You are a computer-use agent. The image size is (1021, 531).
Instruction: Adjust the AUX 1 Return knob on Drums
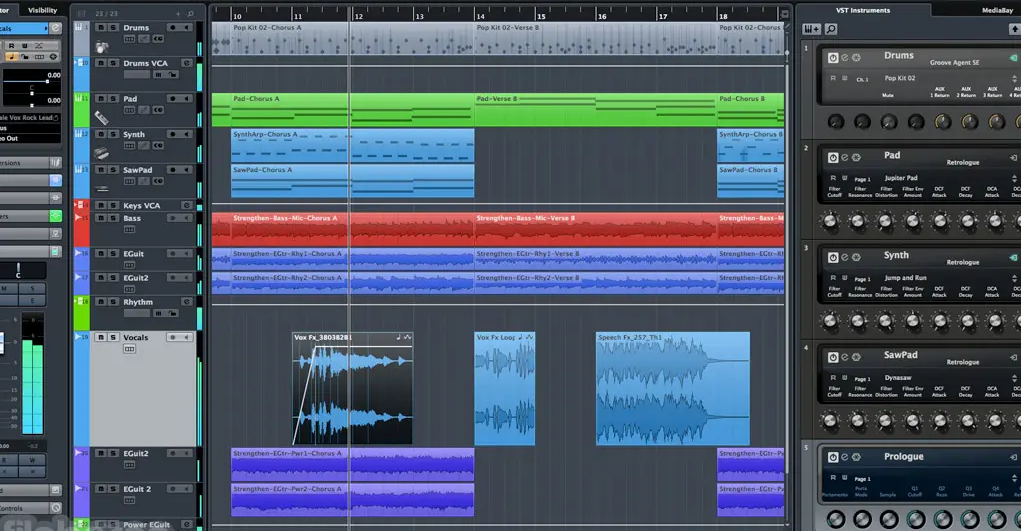(x=942, y=121)
